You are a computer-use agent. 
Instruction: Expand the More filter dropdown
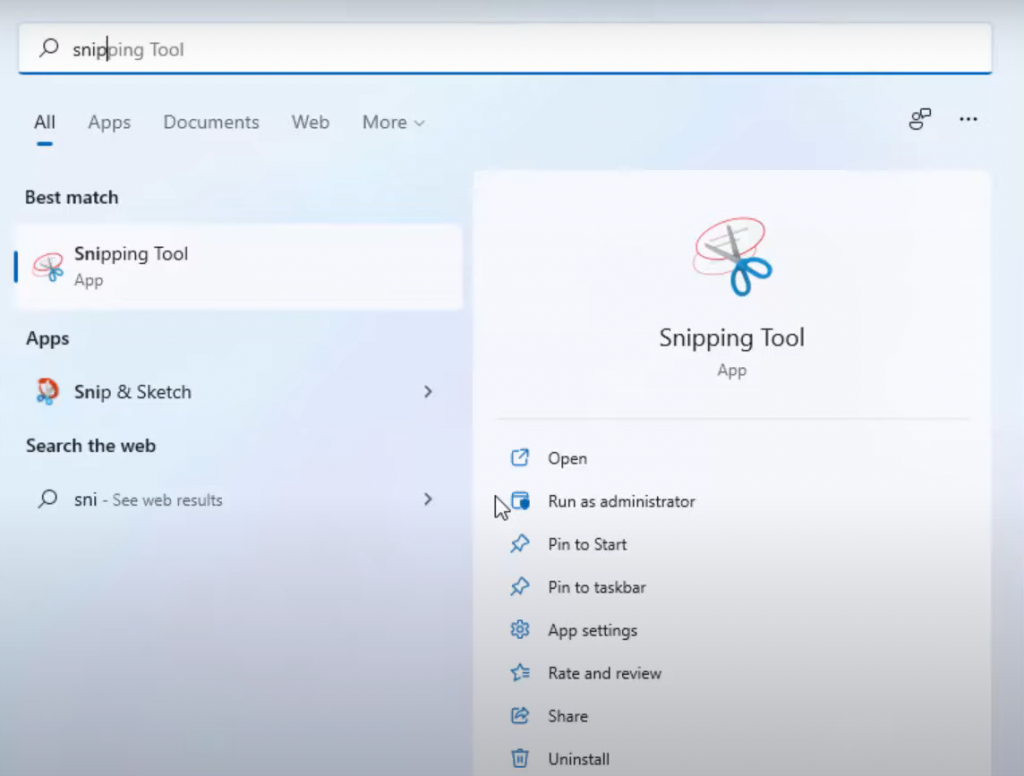393,122
